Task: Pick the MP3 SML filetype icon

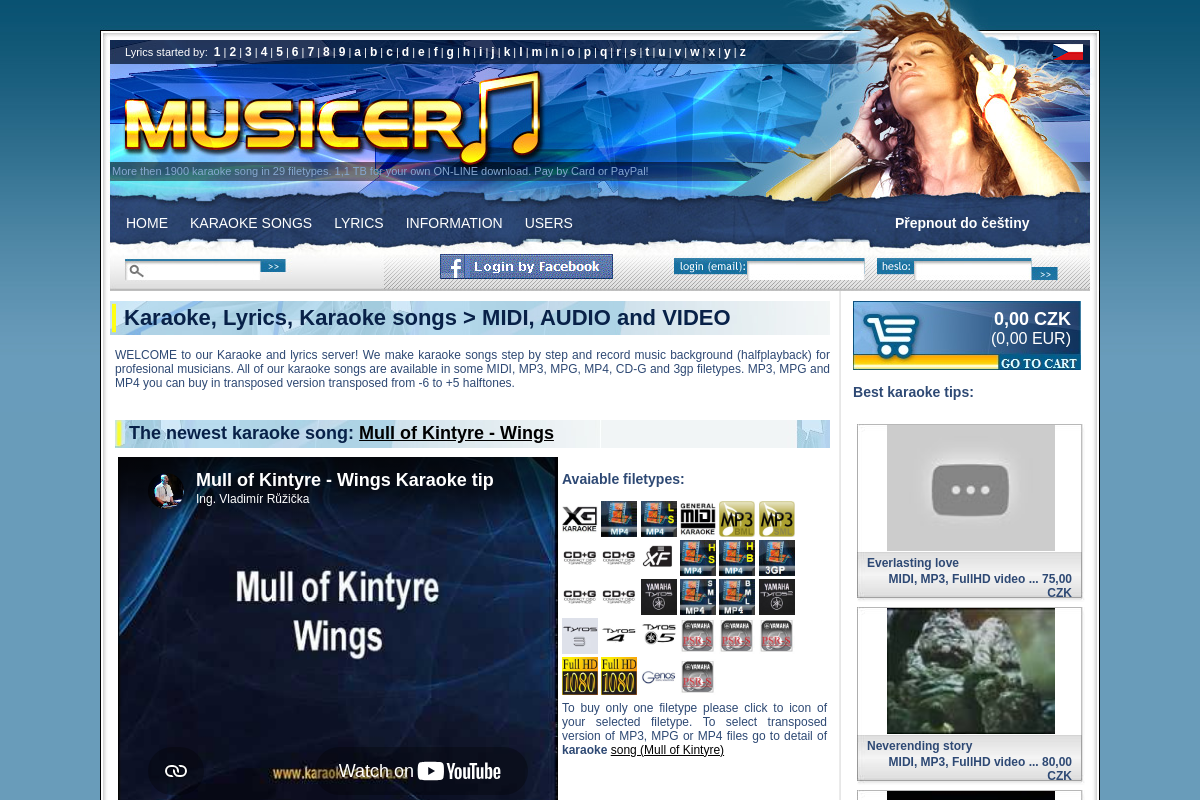Action: 777,519
